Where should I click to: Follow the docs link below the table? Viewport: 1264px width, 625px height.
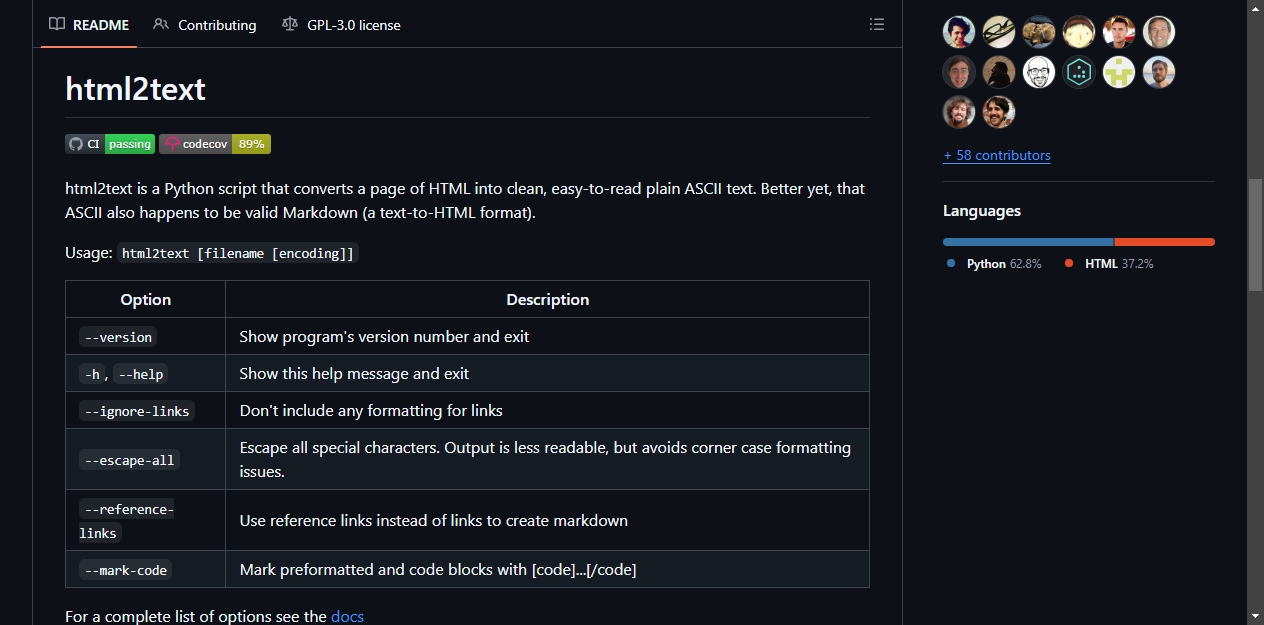pyautogui.click(x=347, y=617)
